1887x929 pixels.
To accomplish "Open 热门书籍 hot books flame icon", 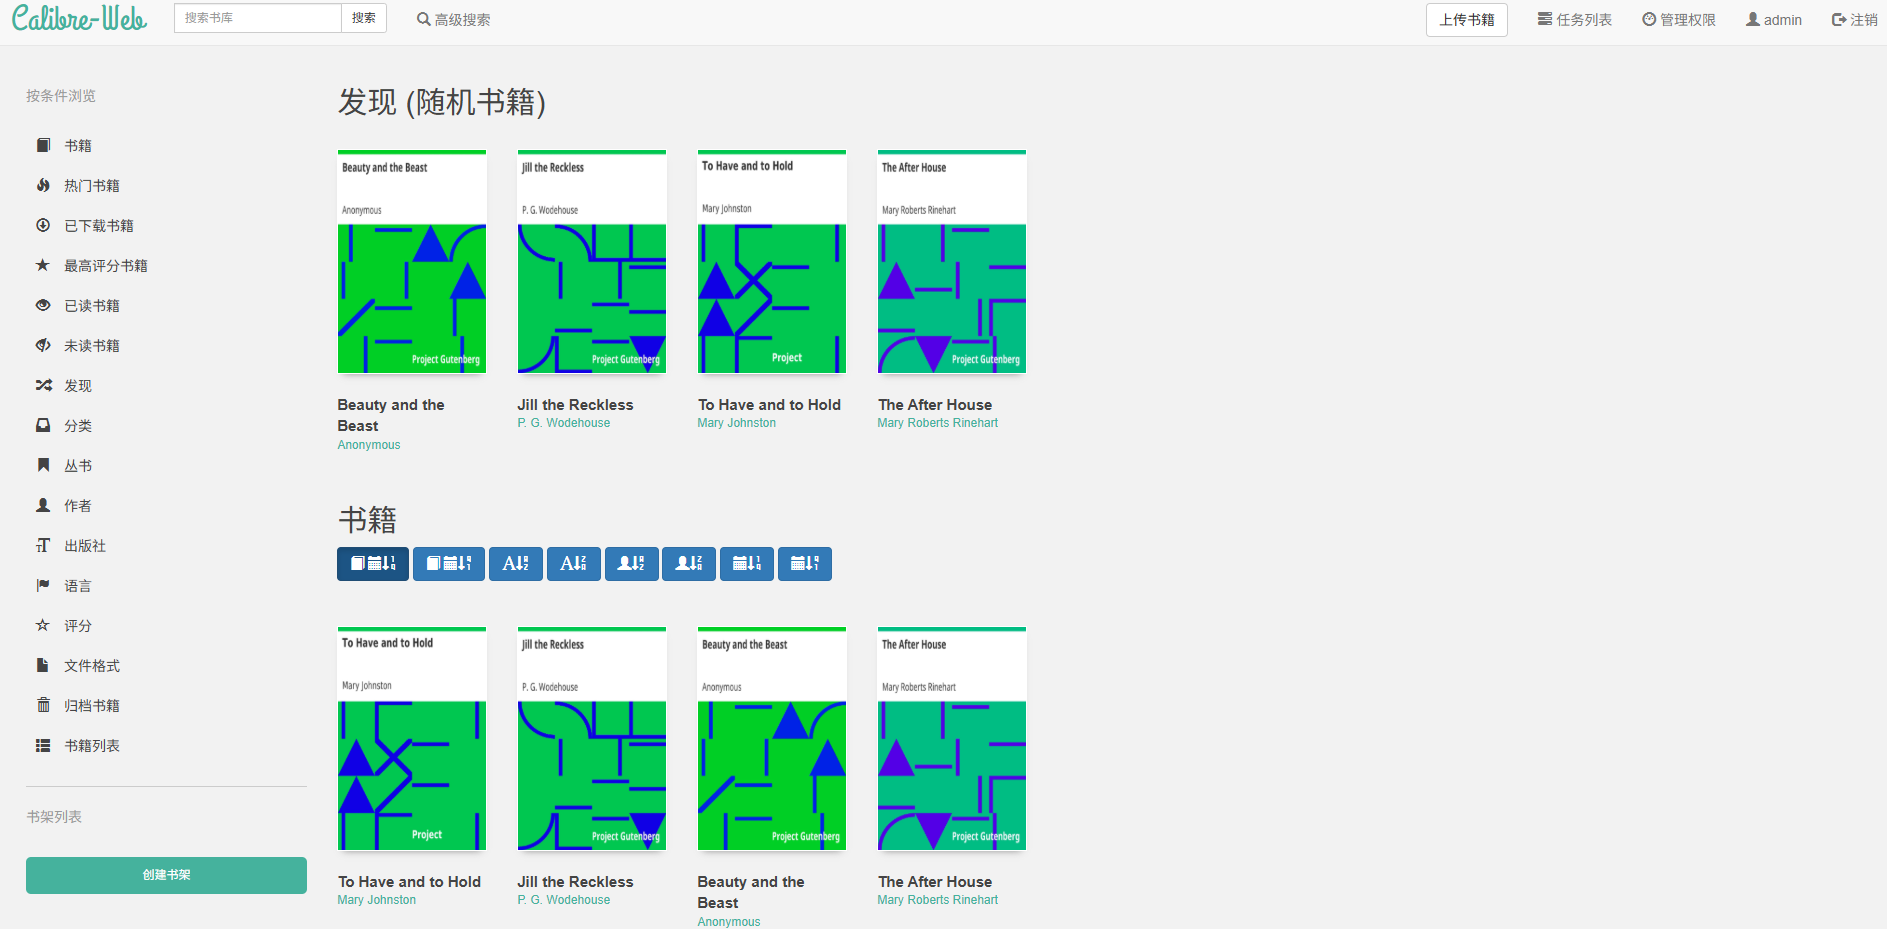I will pyautogui.click(x=43, y=185).
